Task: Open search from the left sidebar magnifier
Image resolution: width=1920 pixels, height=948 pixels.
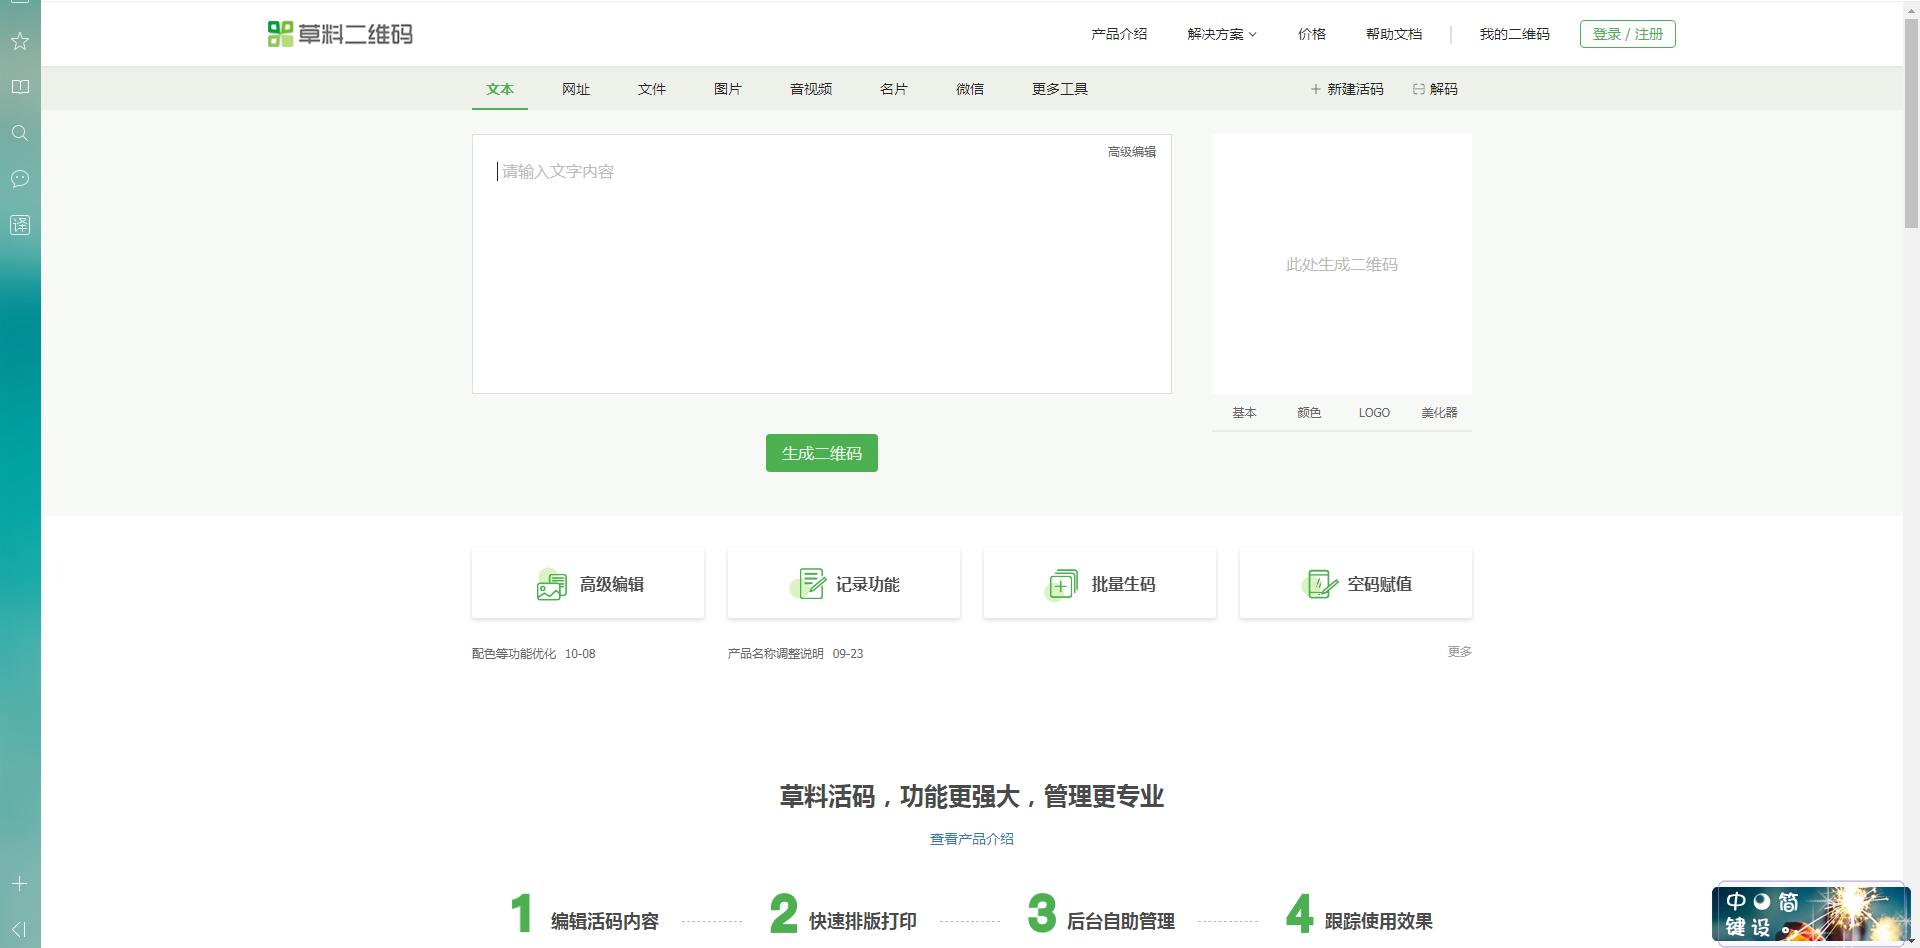Action: click(x=19, y=133)
